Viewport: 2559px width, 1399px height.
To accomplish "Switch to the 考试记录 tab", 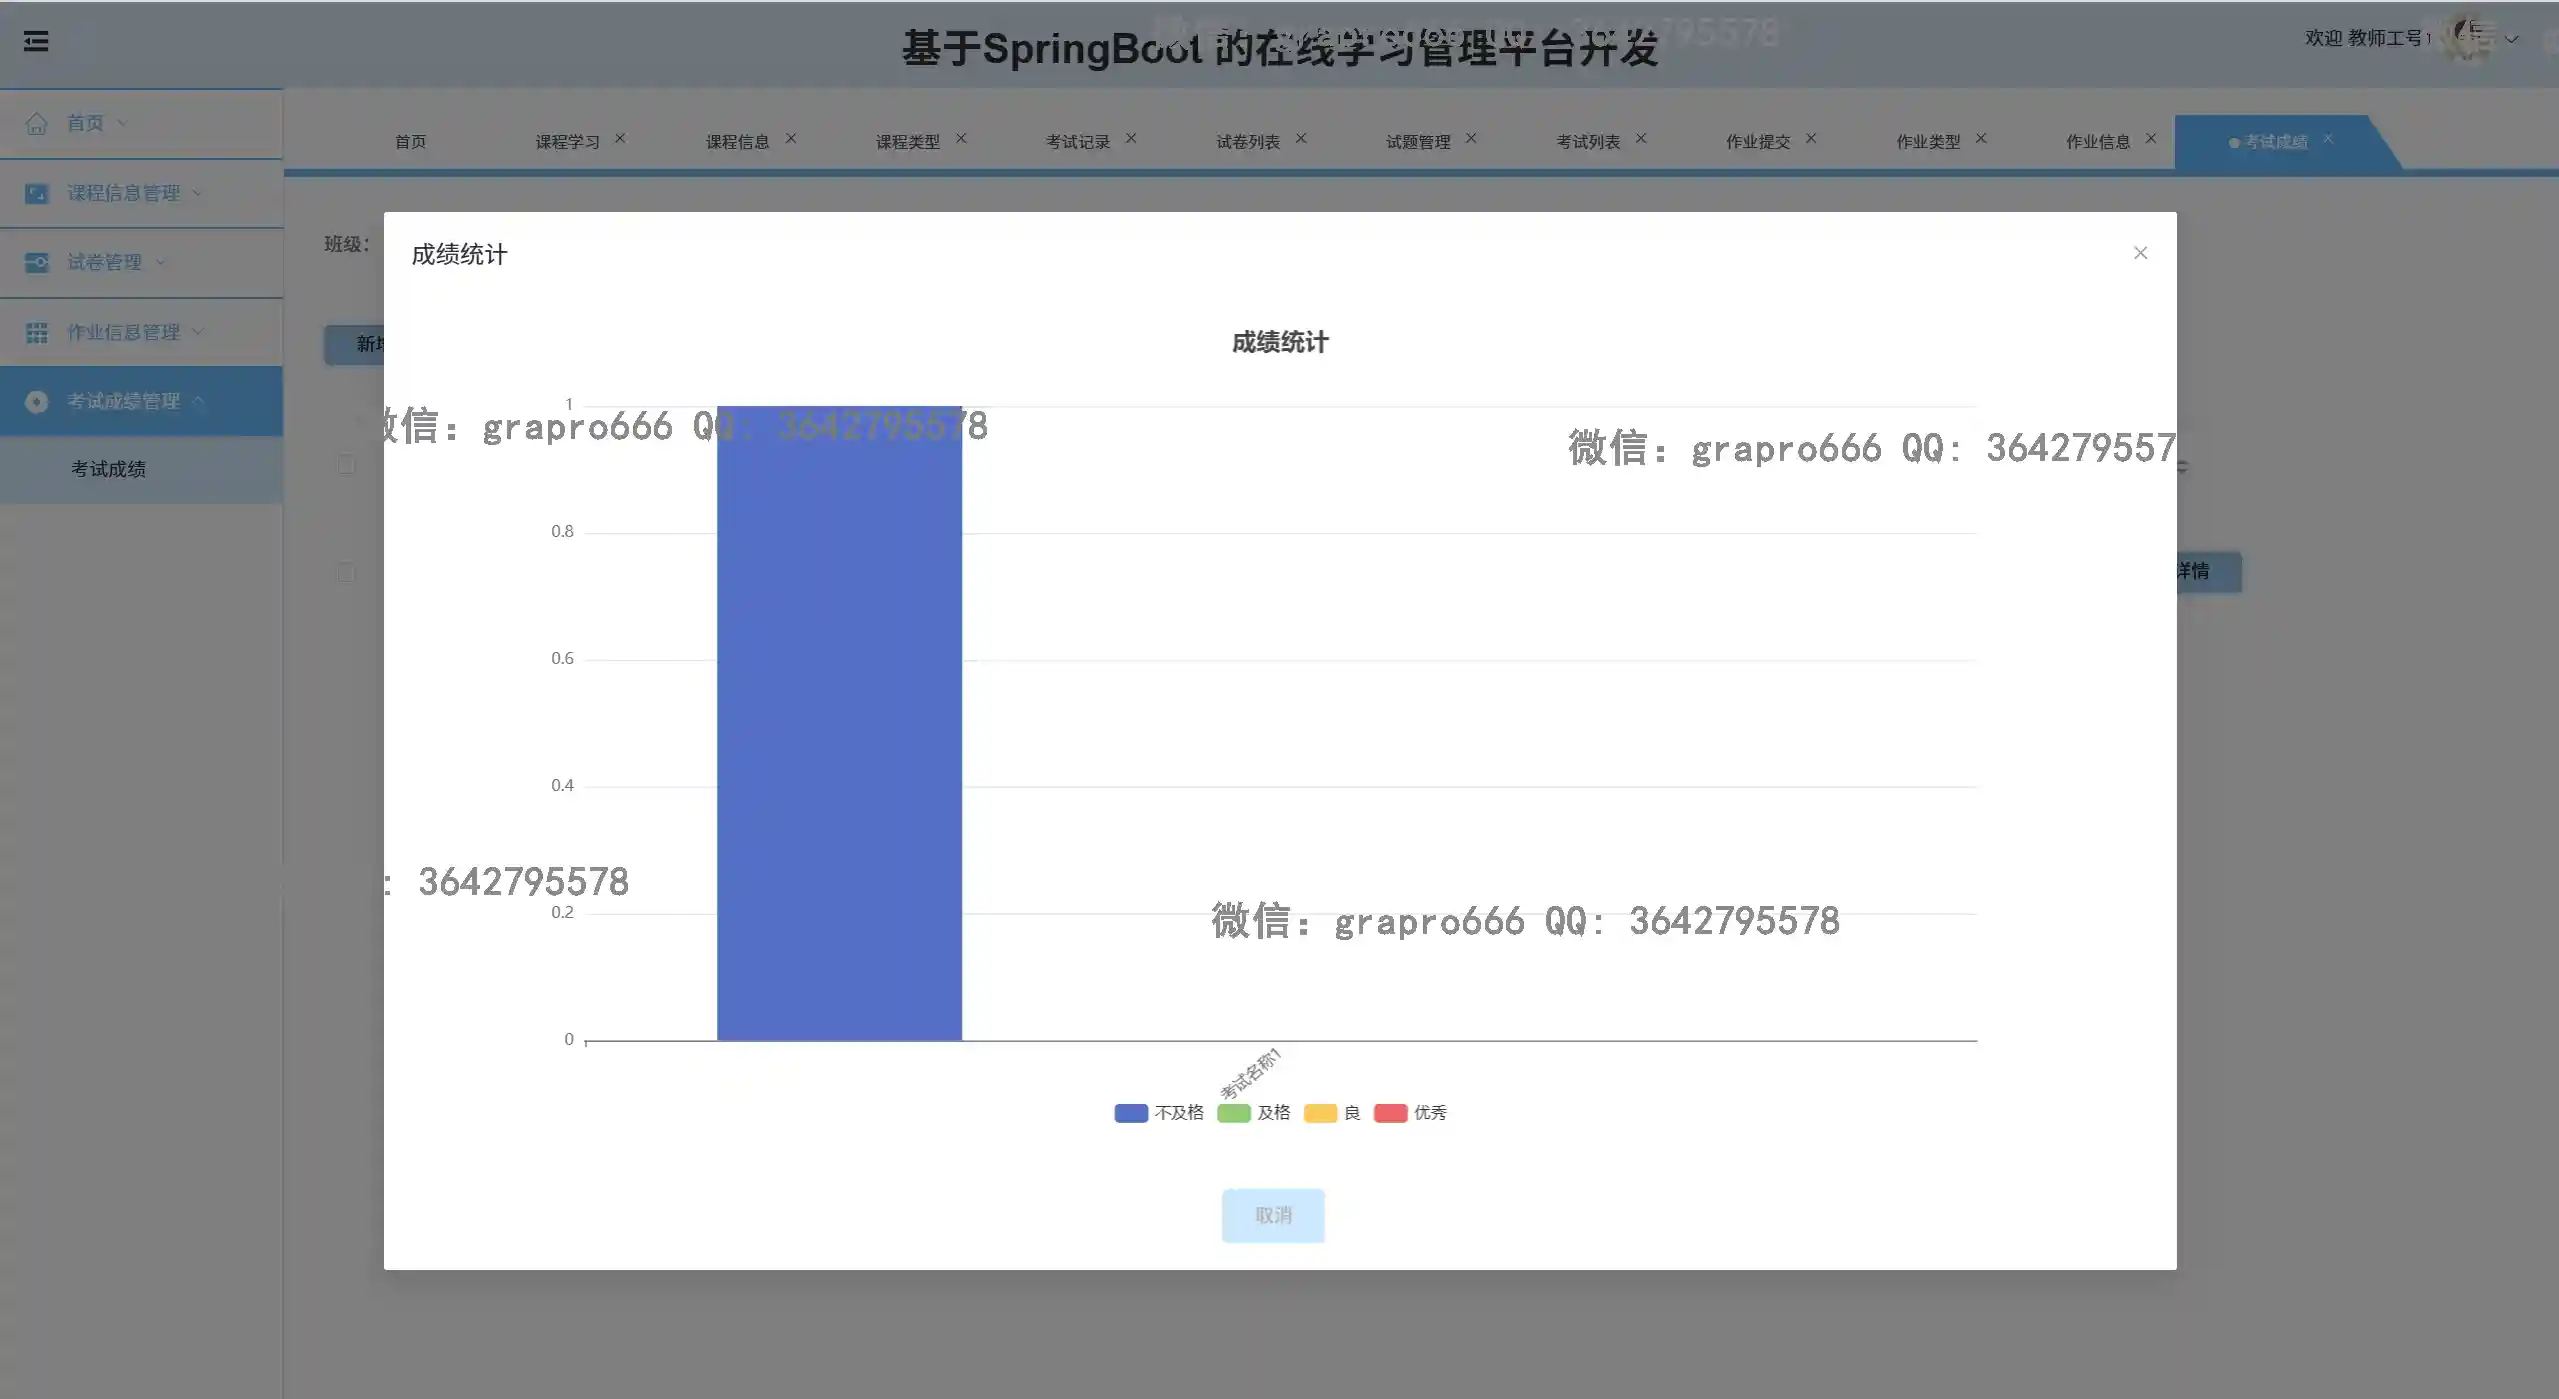I will pos(1077,142).
